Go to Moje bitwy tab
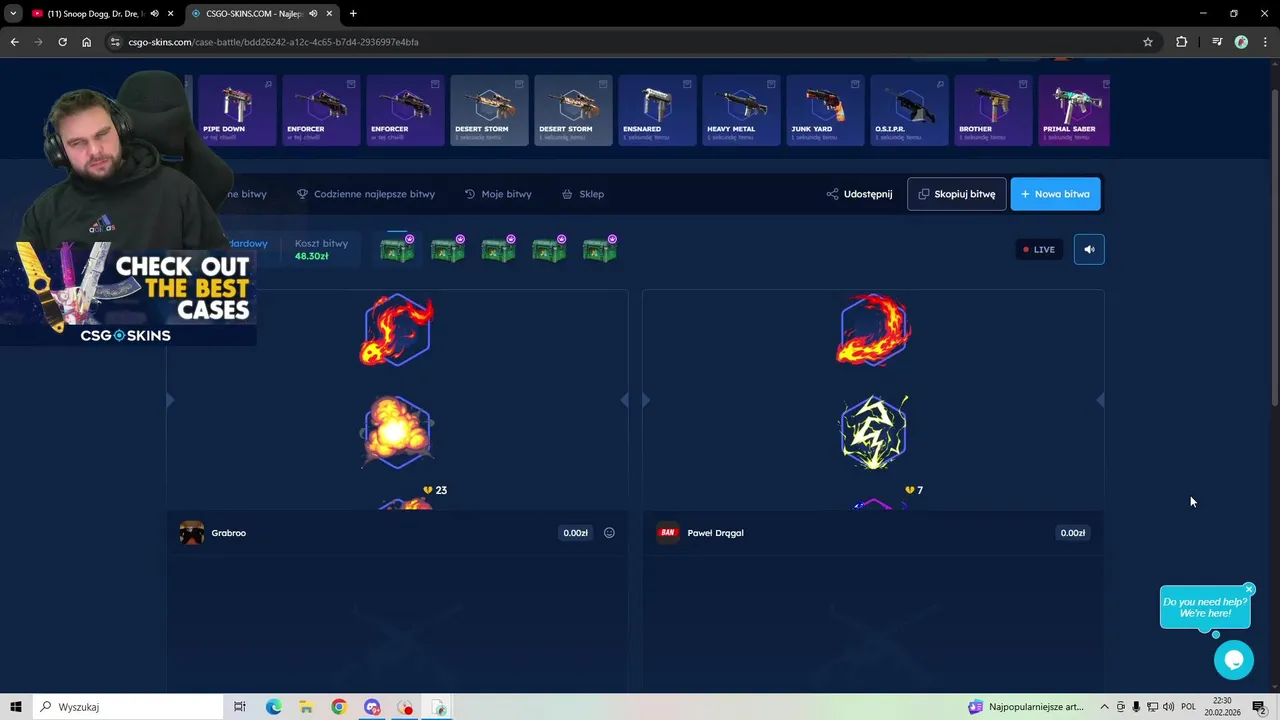Viewport: 1280px width, 720px height. click(x=498, y=194)
